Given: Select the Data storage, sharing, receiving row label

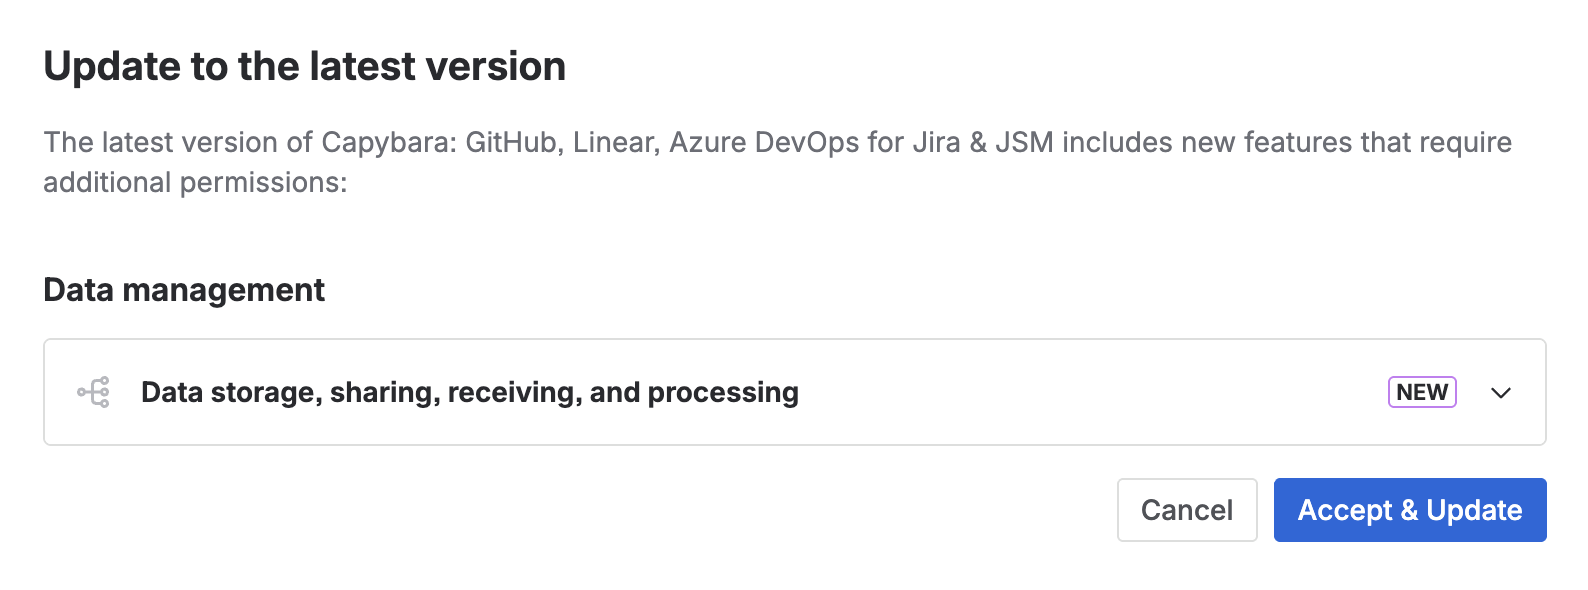Looking at the screenshot, I should click(470, 392).
